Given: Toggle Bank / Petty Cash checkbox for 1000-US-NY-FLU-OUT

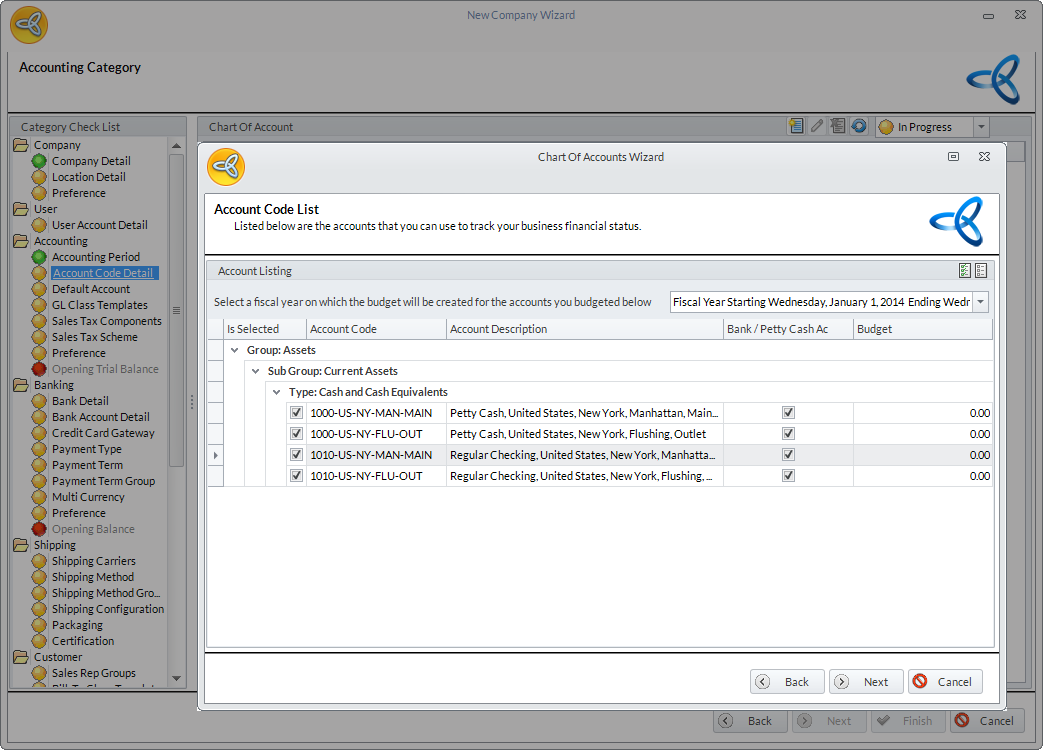Looking at the screenshot, I should coord(788,434).
